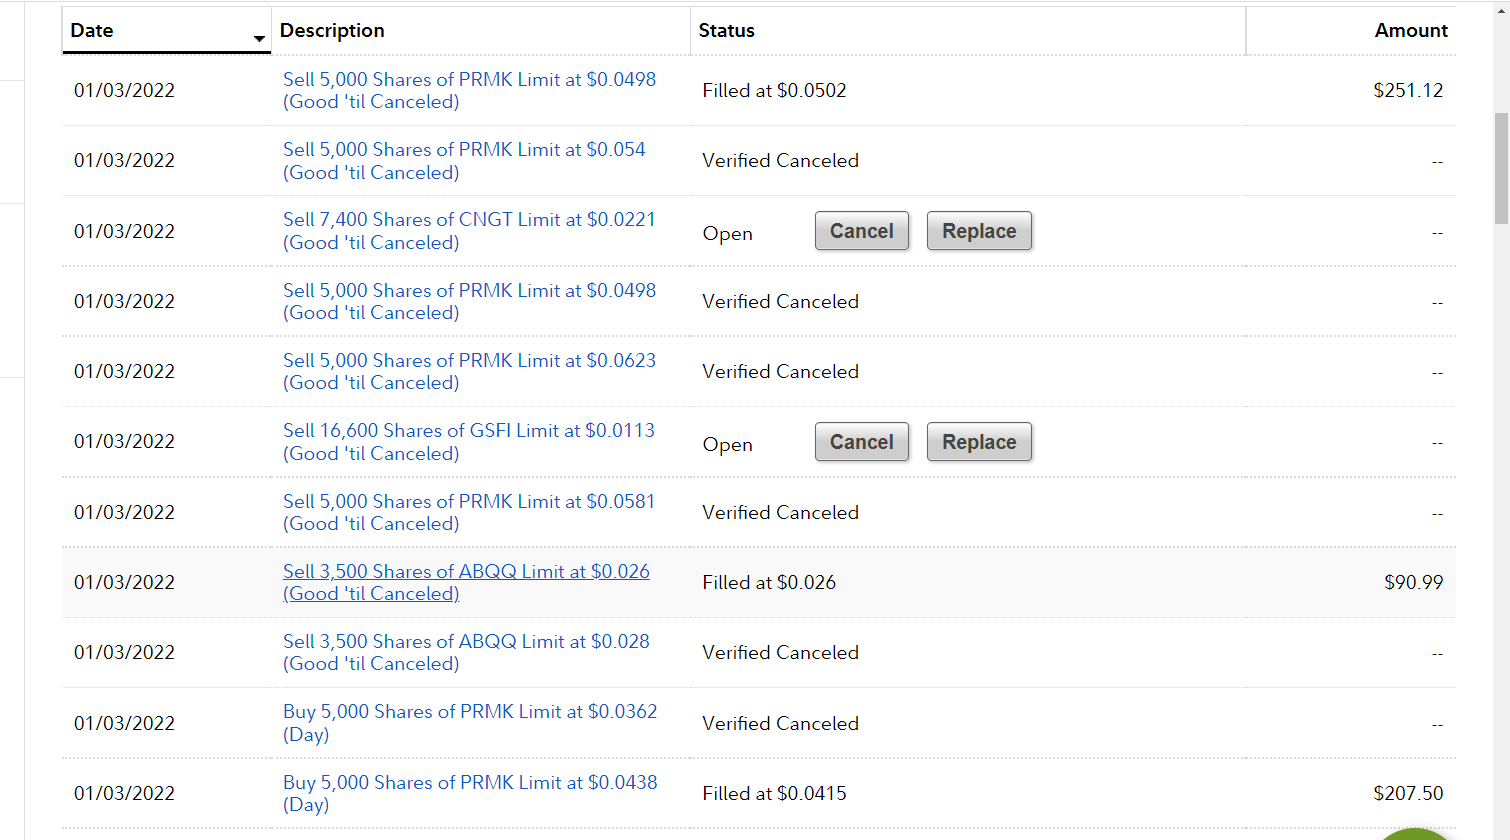The width and height of the screenshot is (1510, 840).
Task: View PRMK buy limit $0.0362 order
Action: [470, 712]
